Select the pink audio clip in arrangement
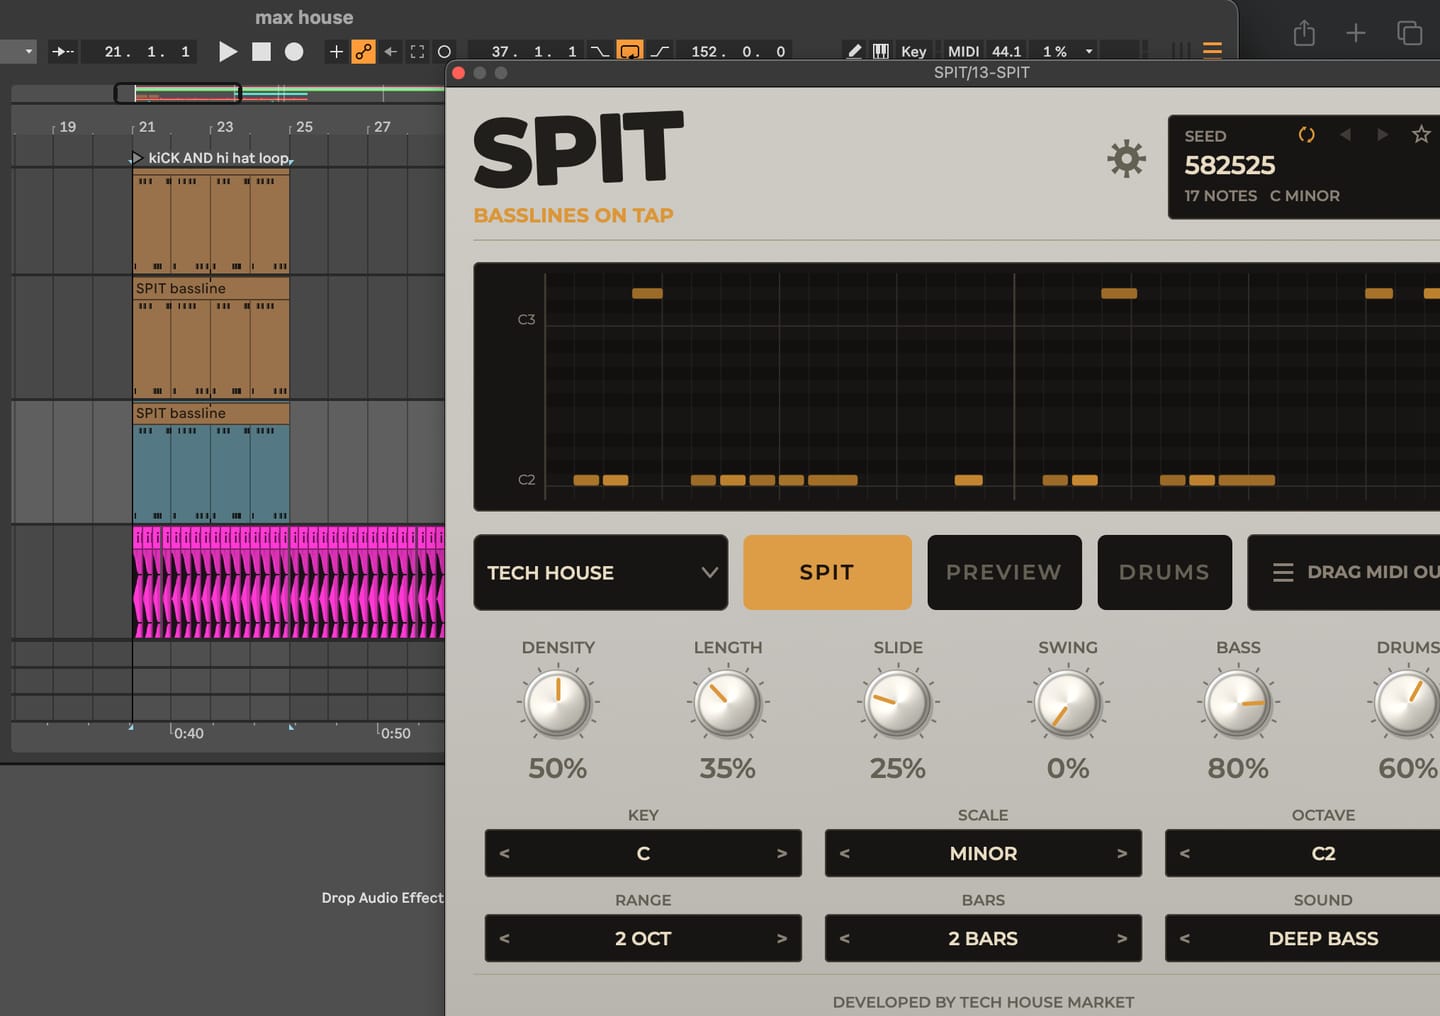Image resolution: width=1440 pixels, height=1016 pixels. tap(288, 582)
